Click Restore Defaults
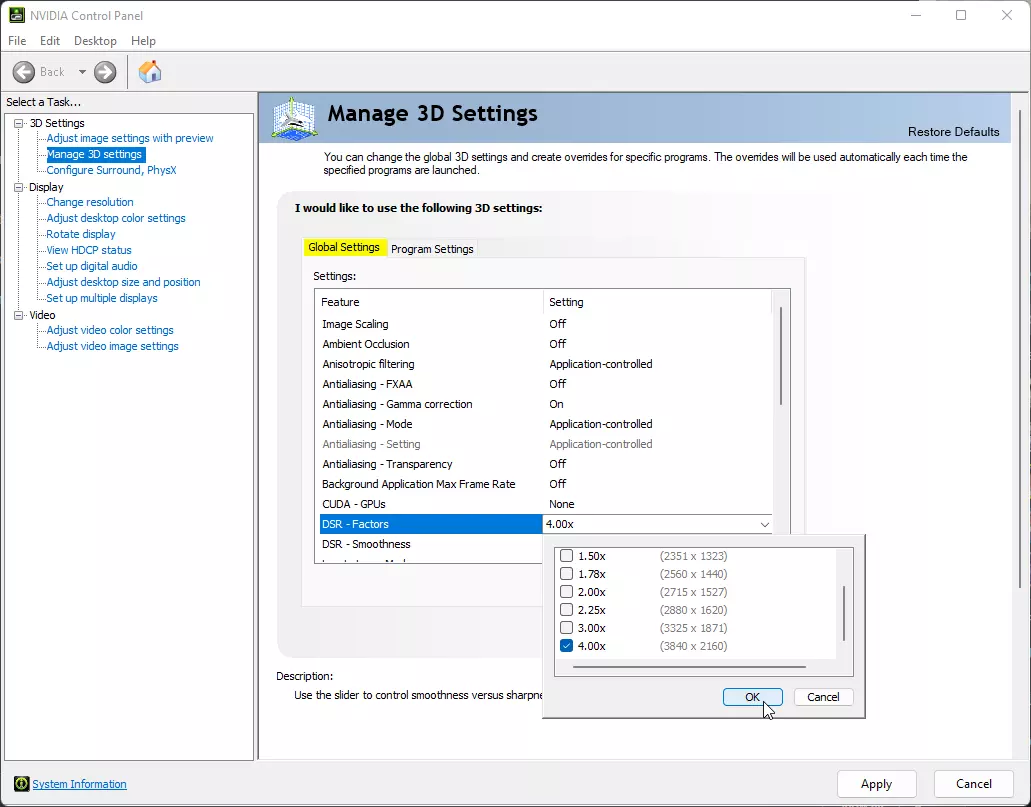1031x807 pixels. click(953, 132)
